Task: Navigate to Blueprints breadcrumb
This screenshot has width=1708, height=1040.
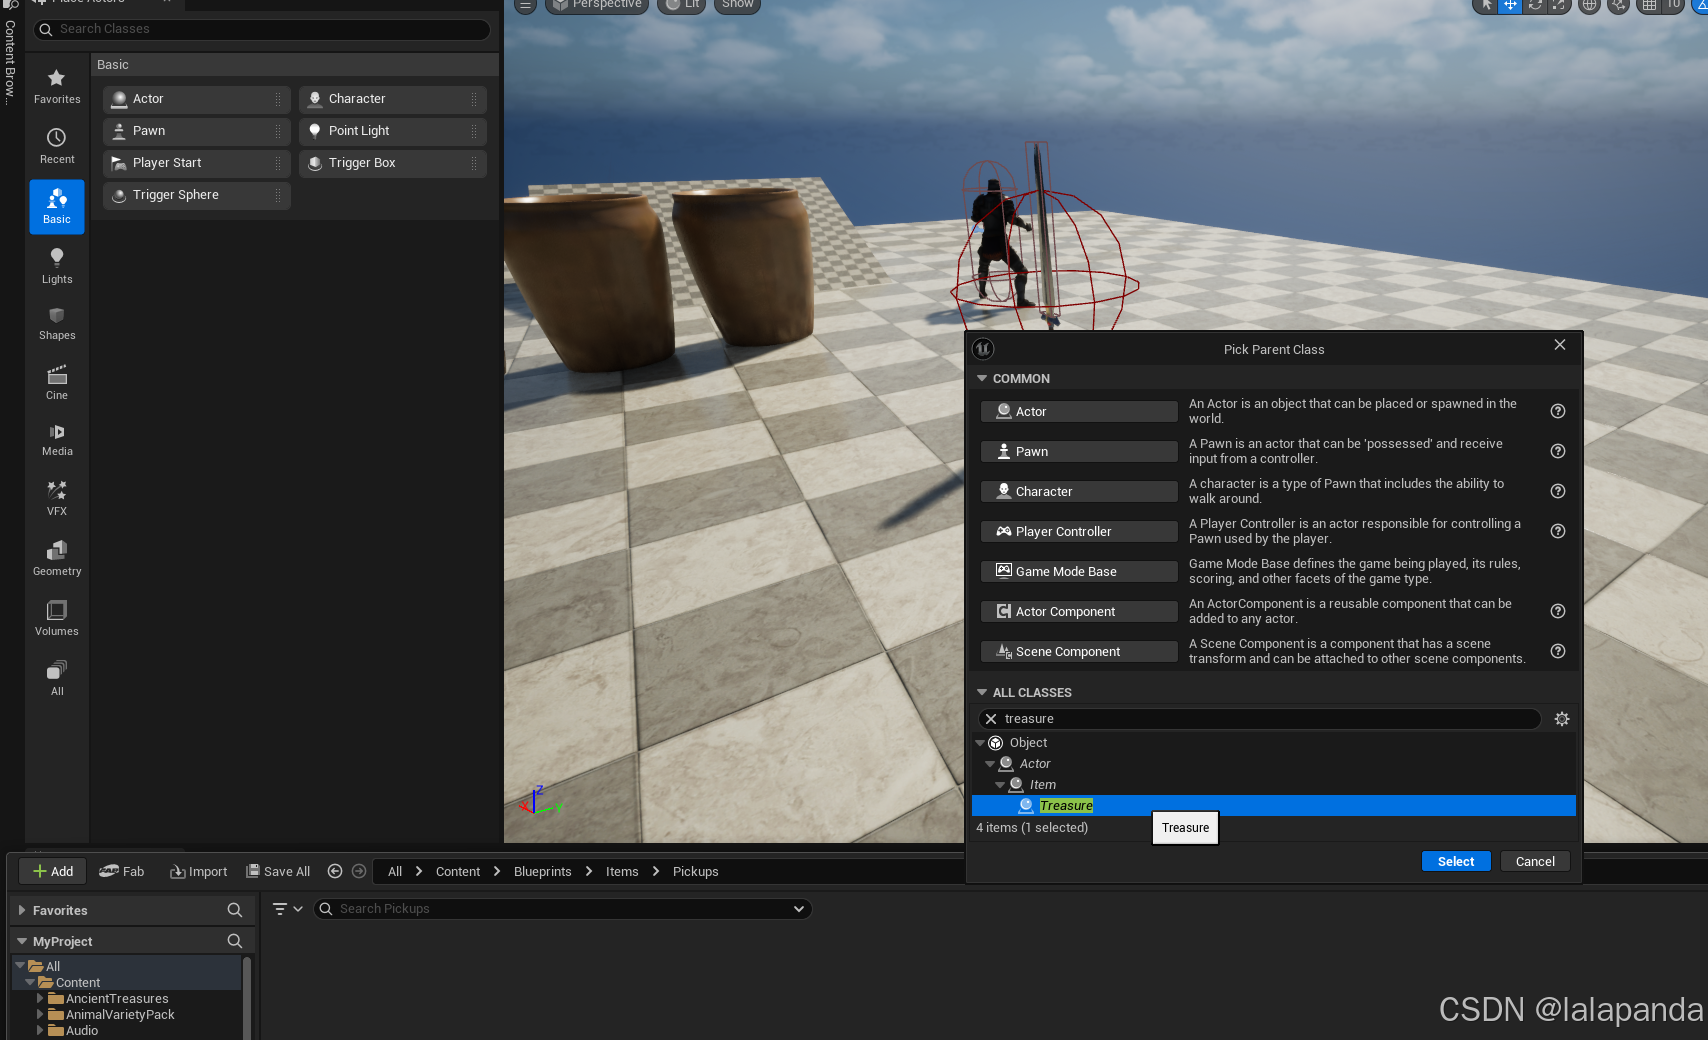Action: pos(543,872)
